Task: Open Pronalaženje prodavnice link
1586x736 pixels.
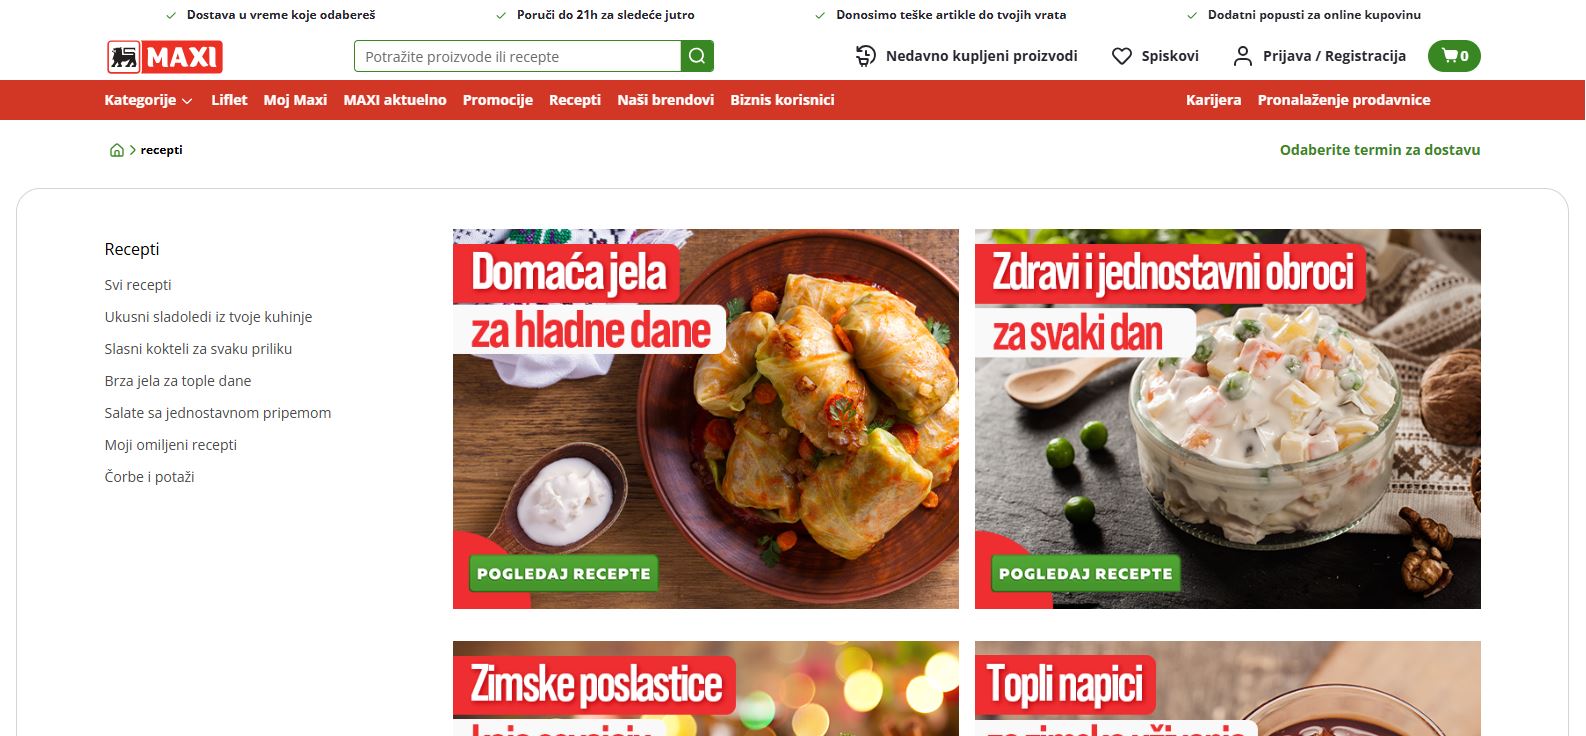Action: (x=1344, y=100)
